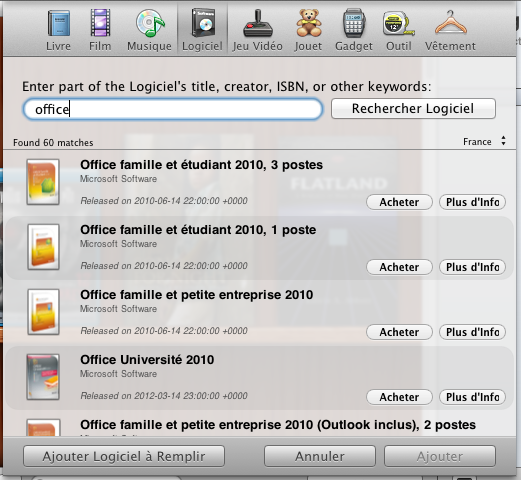Open Plus d'Info for Office petite entreprise 2010
The height and width of the screenshot is (480, 521).
[472, 332]
